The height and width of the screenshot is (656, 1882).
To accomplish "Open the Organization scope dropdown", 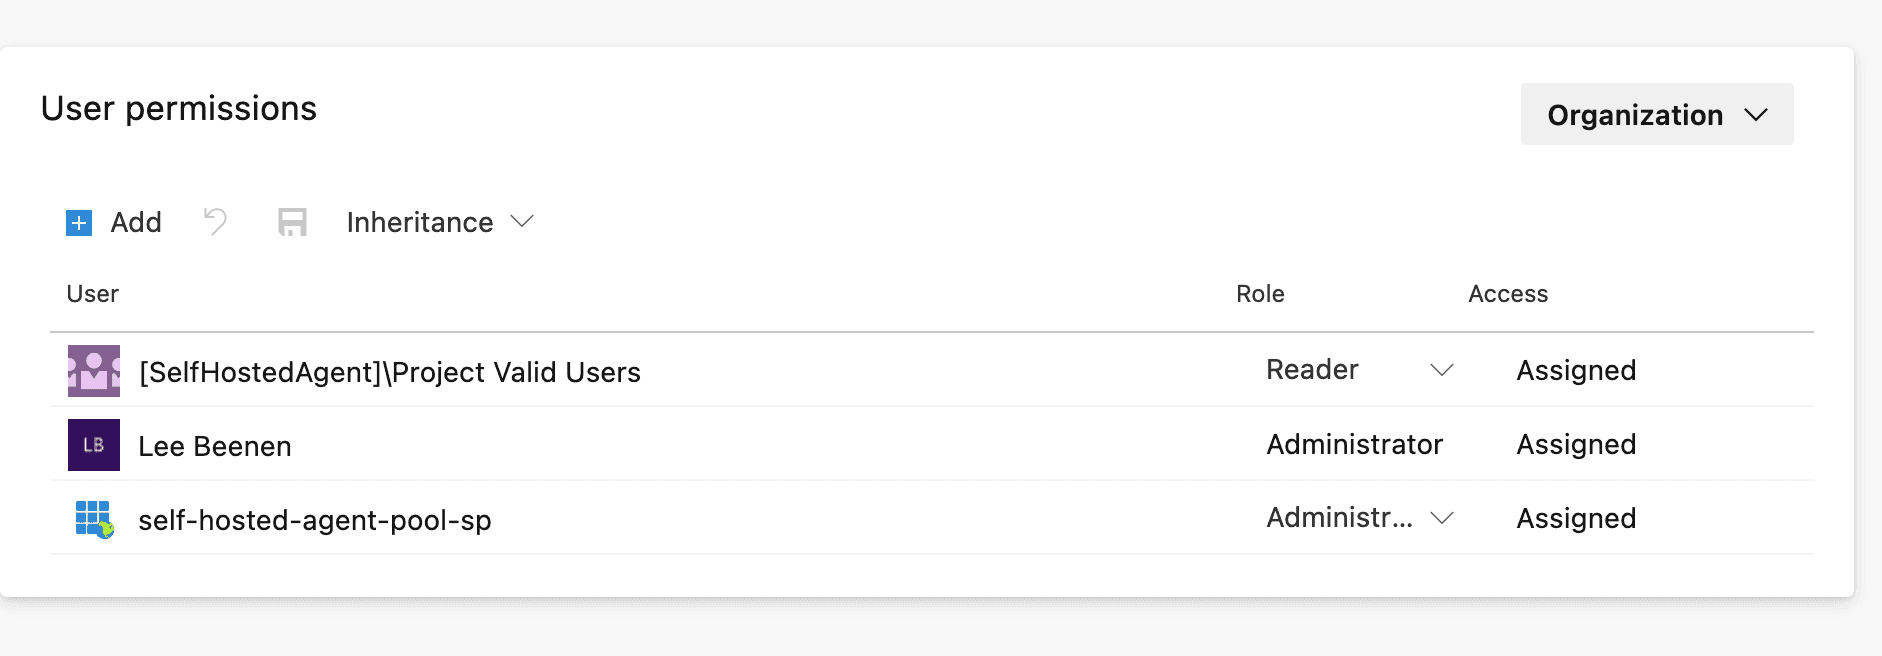I will (x=1656, y=115).
